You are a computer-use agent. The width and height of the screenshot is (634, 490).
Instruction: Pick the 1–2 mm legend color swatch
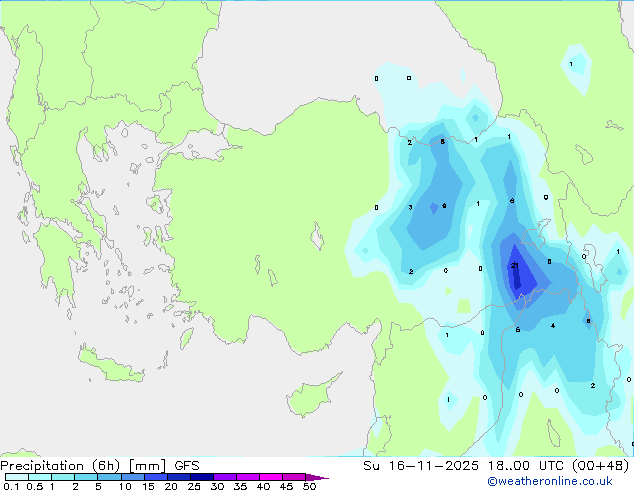(x=63, y=477)
